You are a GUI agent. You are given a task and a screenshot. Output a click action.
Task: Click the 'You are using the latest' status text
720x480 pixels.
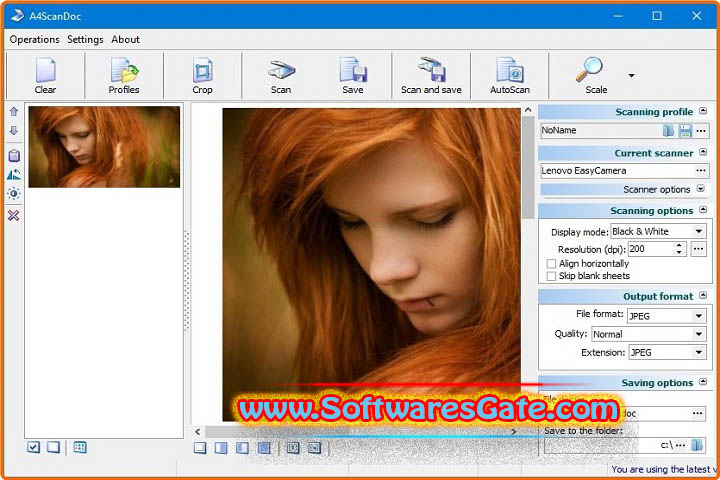point(662,469)
